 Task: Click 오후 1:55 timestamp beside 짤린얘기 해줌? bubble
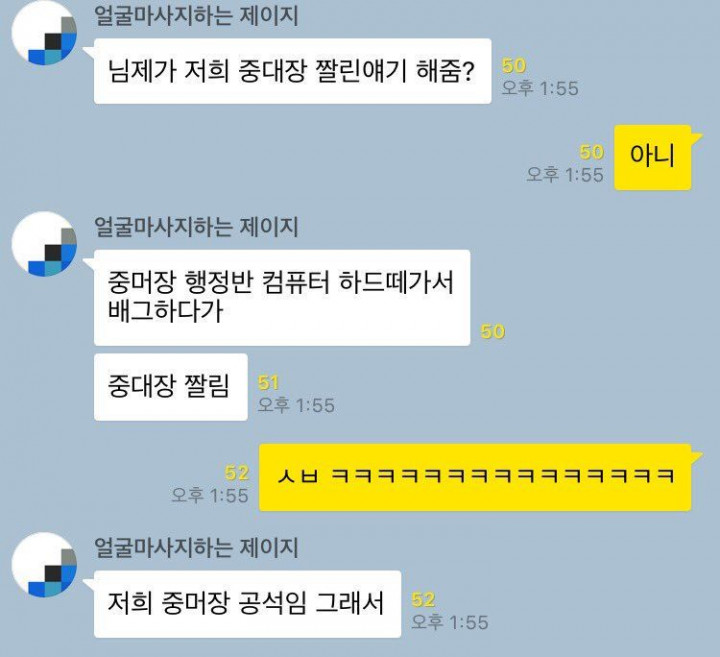(540, 88)
